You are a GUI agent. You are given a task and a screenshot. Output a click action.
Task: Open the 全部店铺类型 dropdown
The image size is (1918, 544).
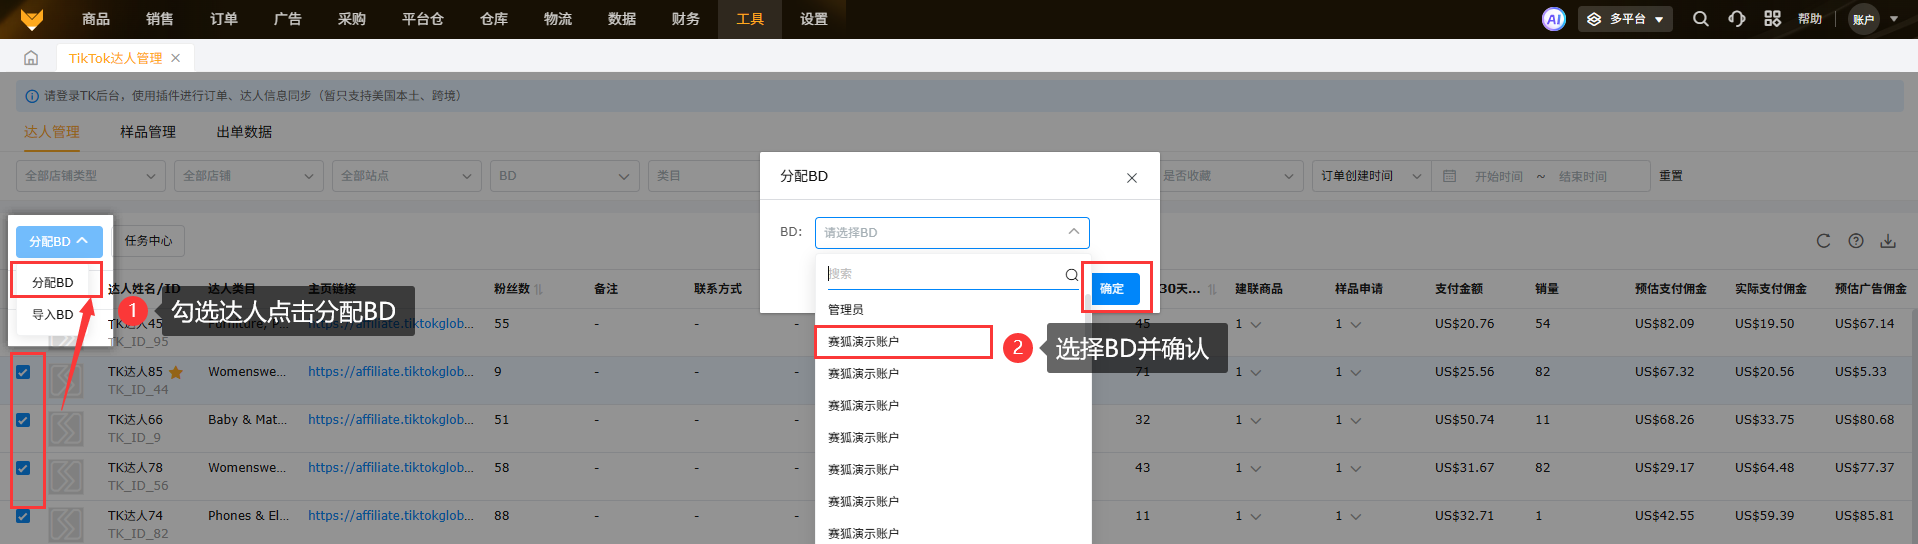[x=91, y=176]
